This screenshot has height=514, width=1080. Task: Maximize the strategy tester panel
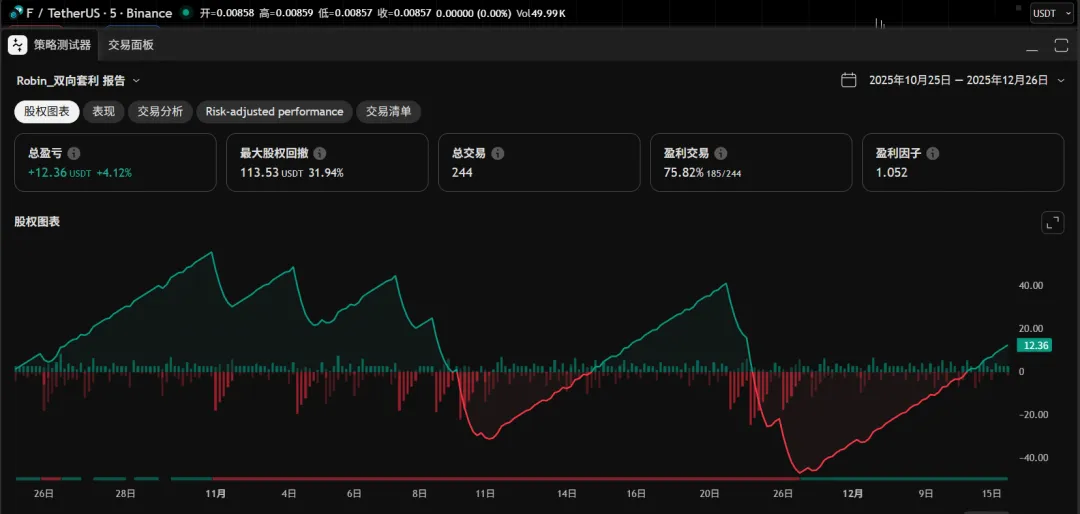(x=1061, y=45)
